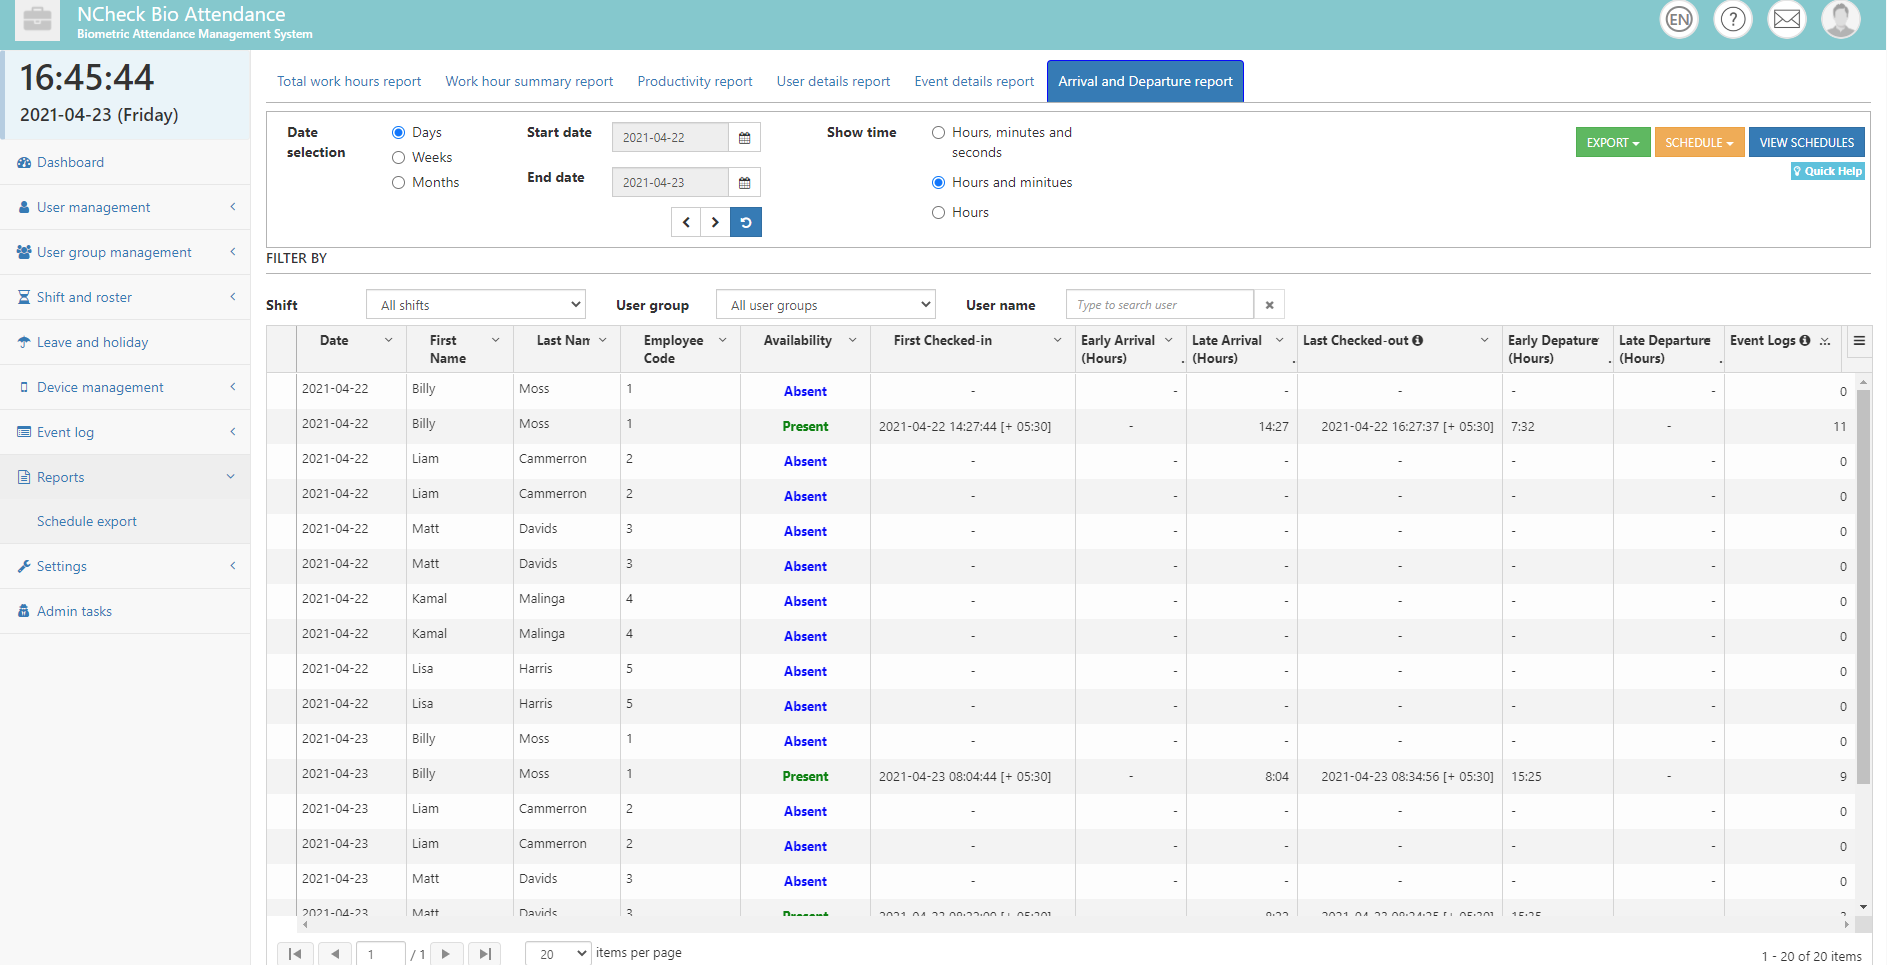Open the help question mark icon
The width and height of the screenshot is (1887, 965).
pyautogui.click(x=1733, y=19)
